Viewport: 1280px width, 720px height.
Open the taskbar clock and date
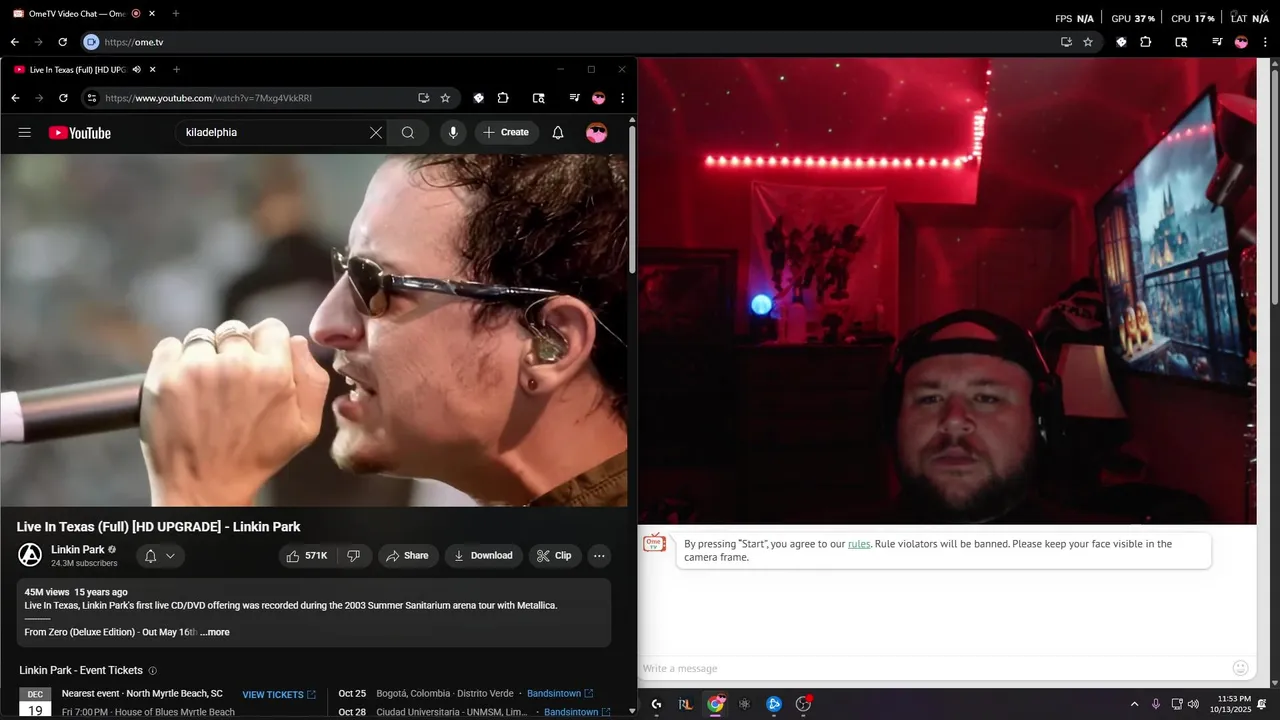pyautogui.click(x=1230, y=704)
